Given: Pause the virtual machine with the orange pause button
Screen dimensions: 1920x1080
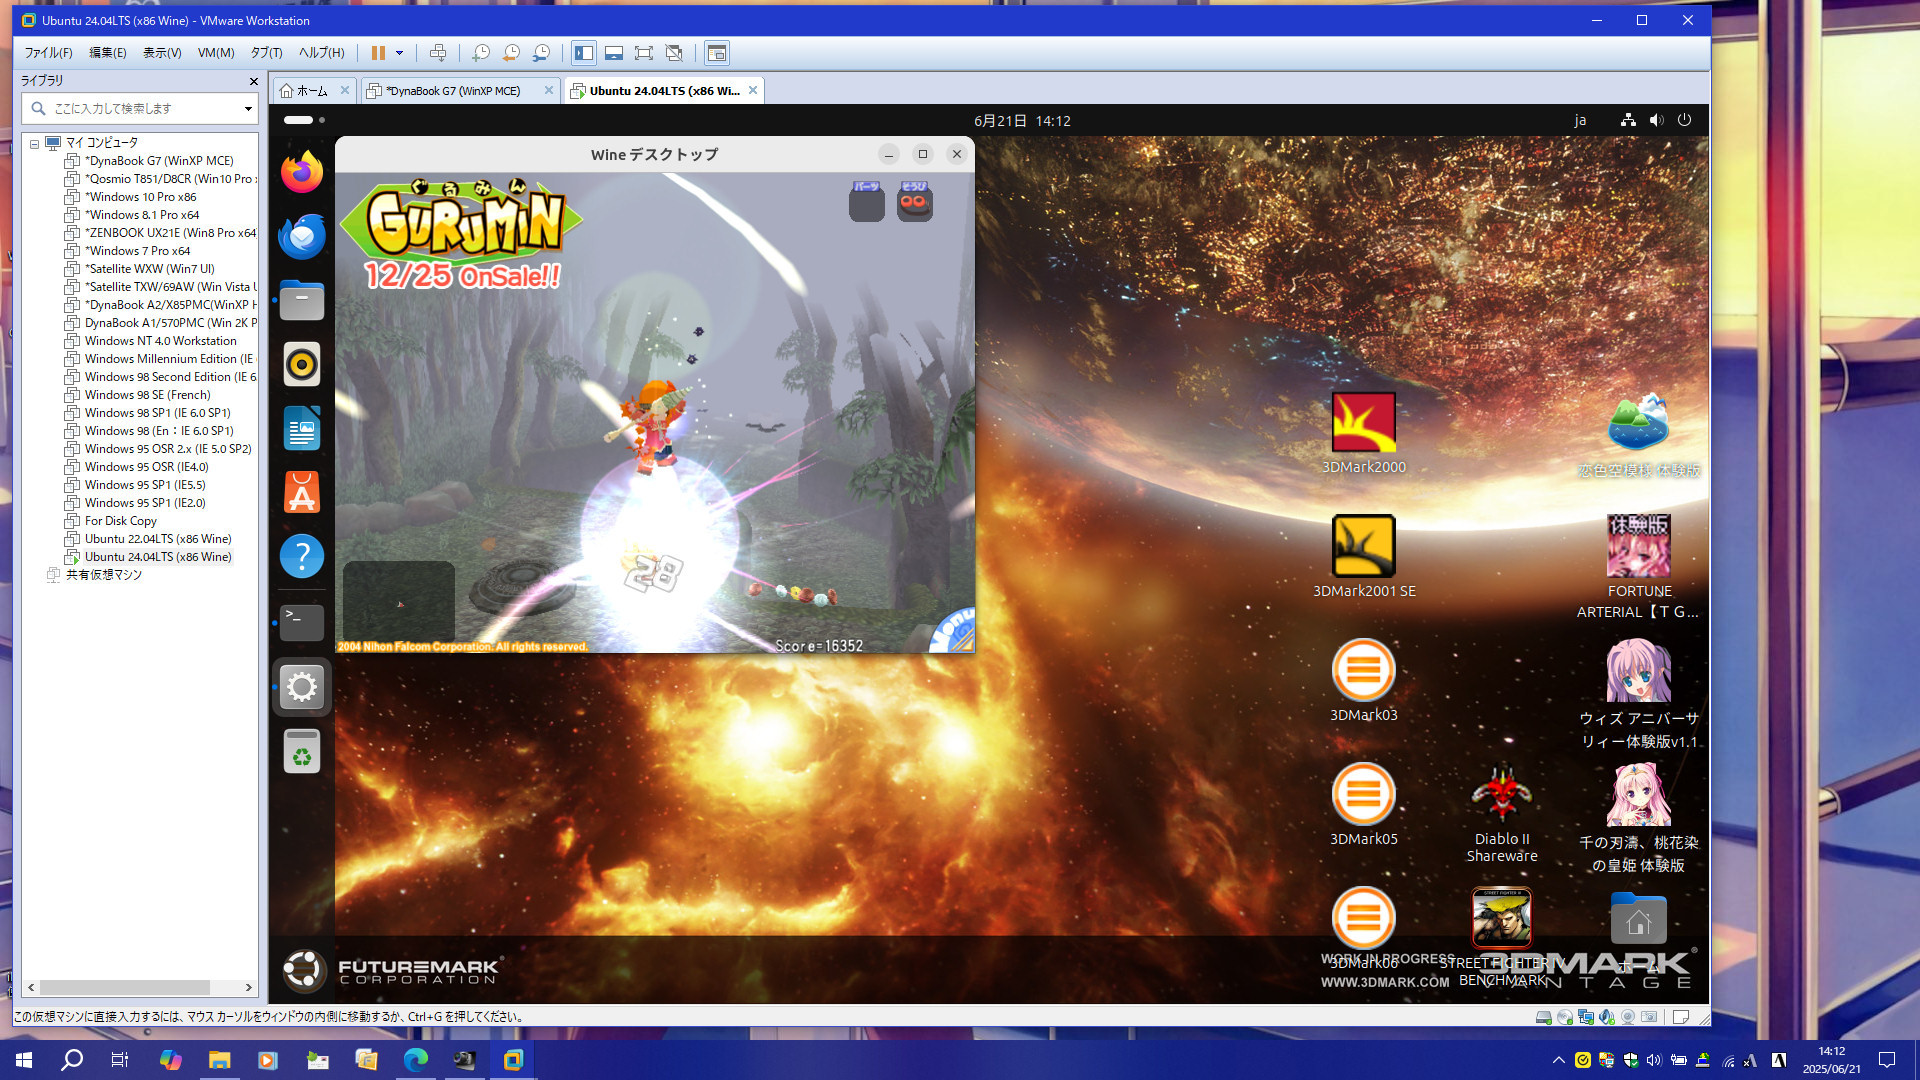Looking at the screenshot, I should tap(378, 53).
